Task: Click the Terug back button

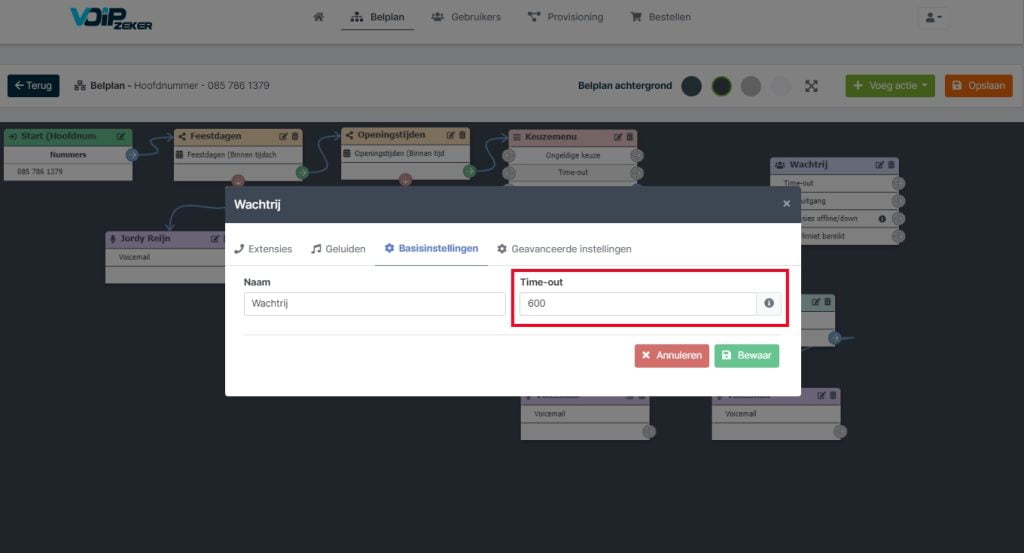Action: click(x=33, y=86)
